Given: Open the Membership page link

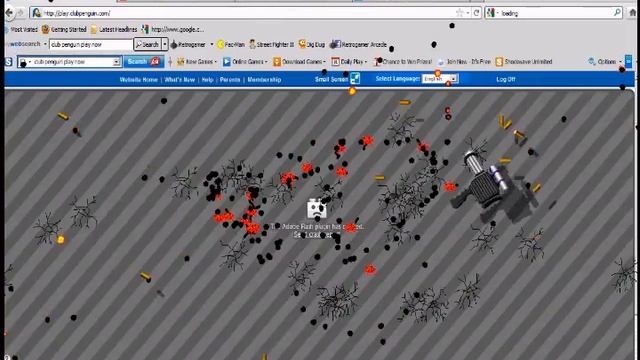Looking at the screenshot, I should [x=264, y=80].
